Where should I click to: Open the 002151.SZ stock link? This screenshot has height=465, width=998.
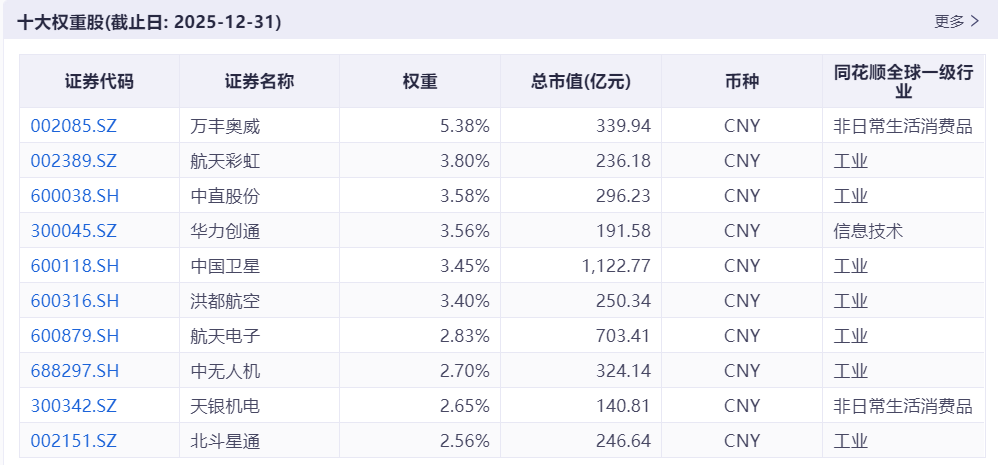[x=74, y=441]
